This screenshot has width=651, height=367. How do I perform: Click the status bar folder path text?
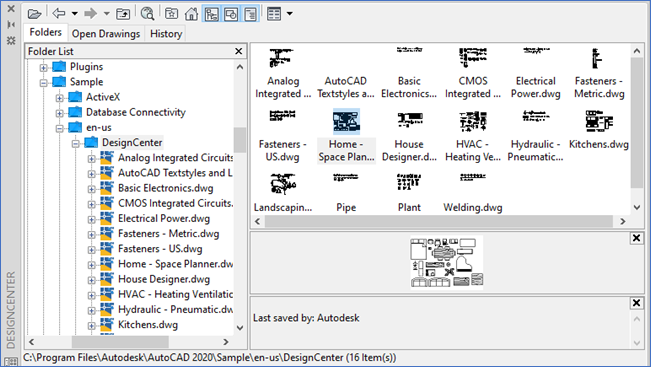coord(210,357)
